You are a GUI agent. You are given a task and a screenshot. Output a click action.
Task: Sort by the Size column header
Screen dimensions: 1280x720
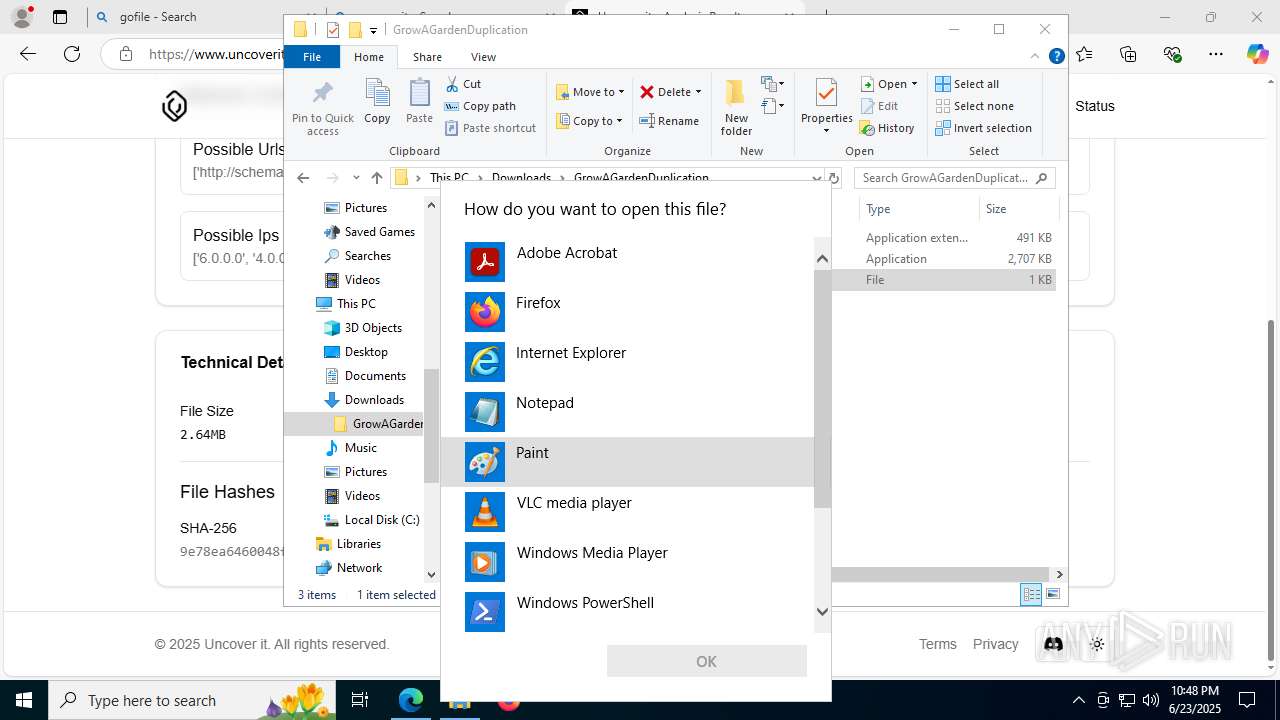pyautogui.click(x=1018, y=208)
